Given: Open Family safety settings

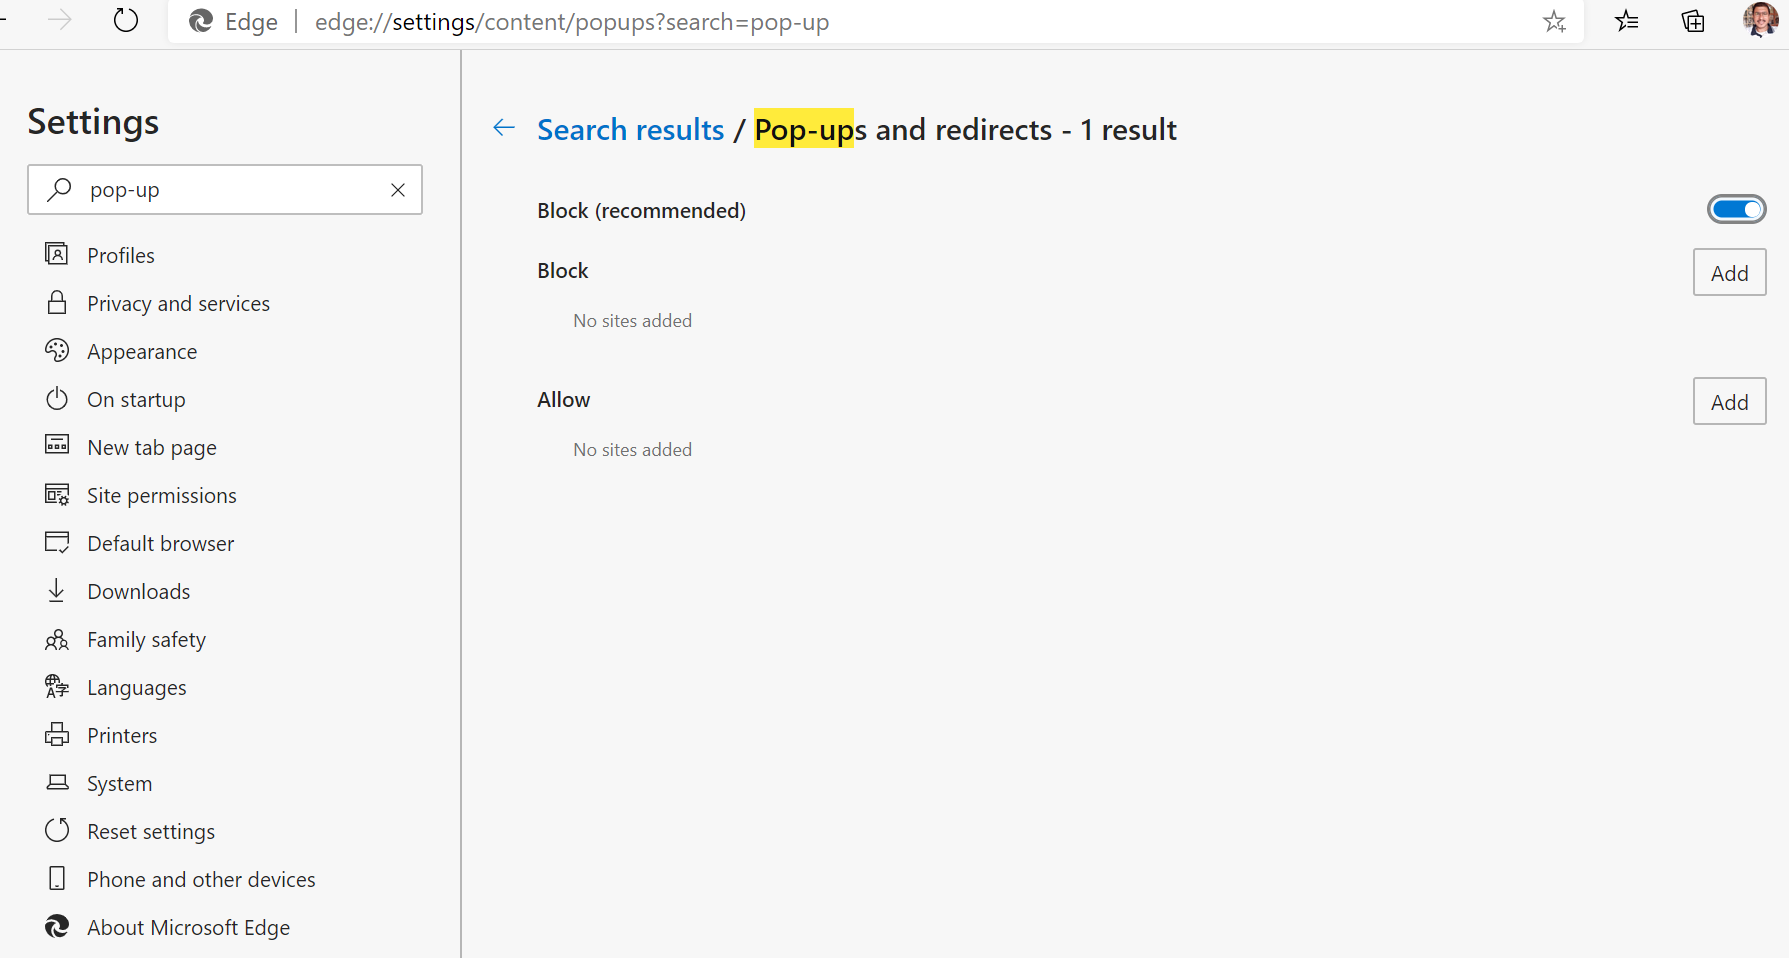Looking at the screenshot, I should [146, 639].
